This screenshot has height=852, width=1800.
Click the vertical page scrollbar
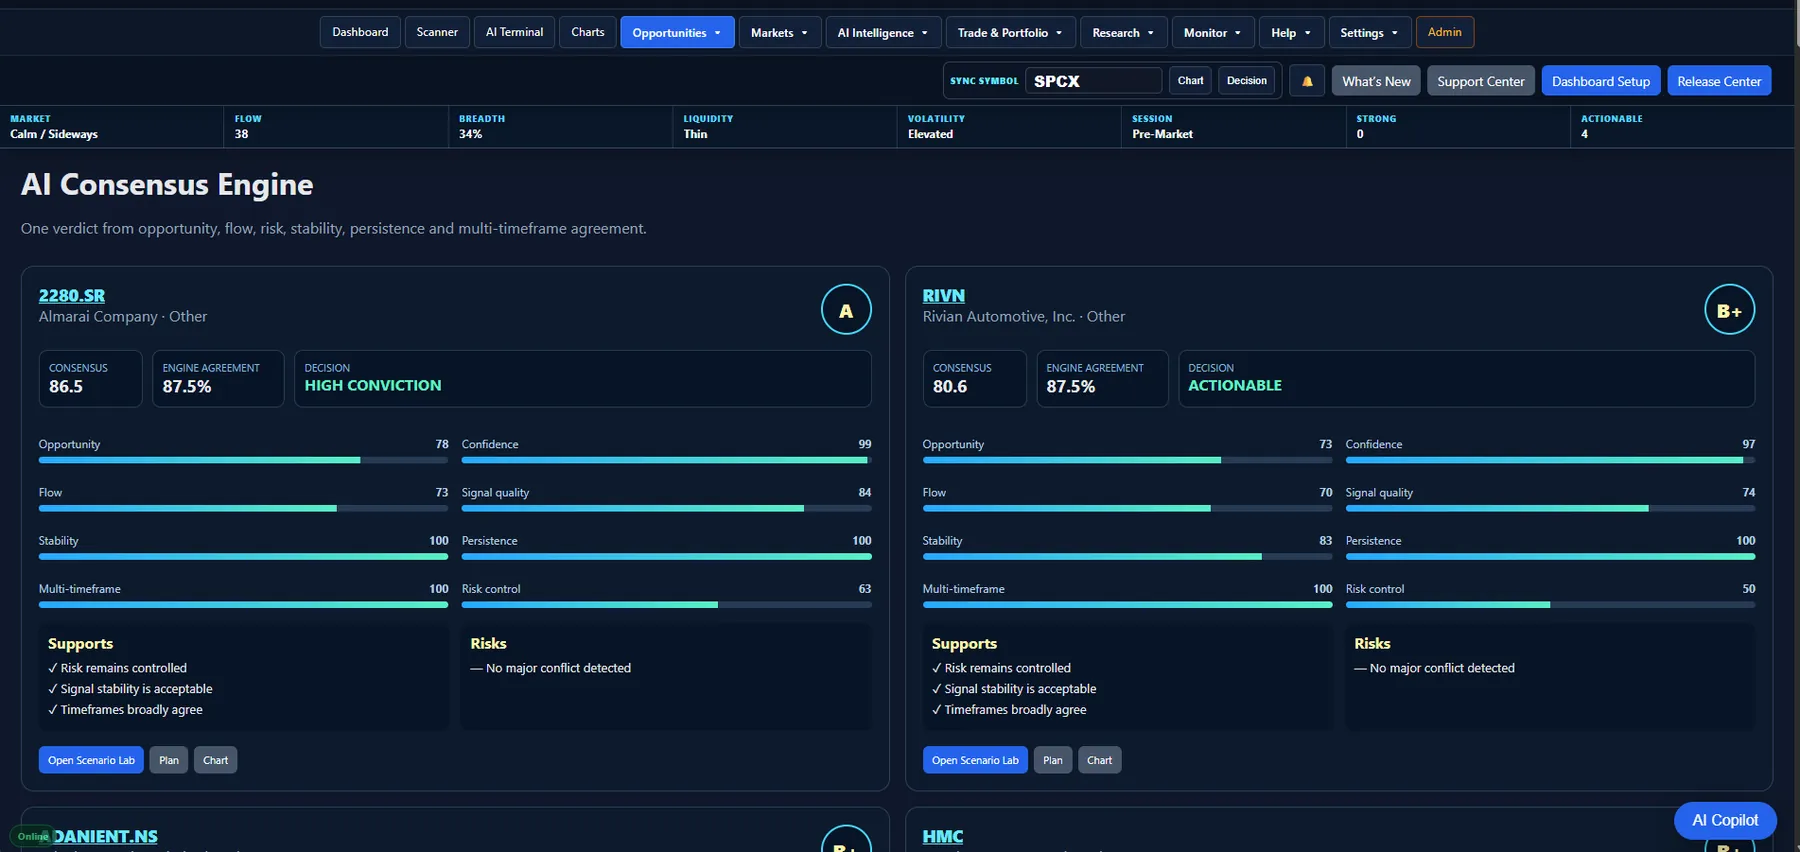(1797, 25)
